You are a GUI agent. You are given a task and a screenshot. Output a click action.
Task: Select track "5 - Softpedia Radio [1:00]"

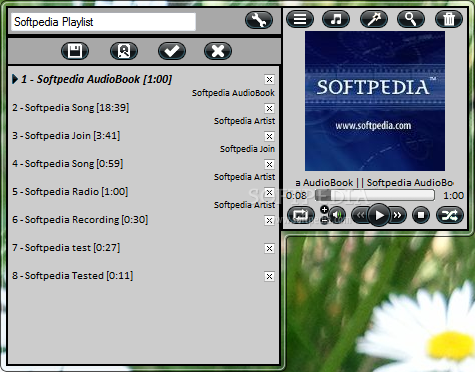(70, 192)
